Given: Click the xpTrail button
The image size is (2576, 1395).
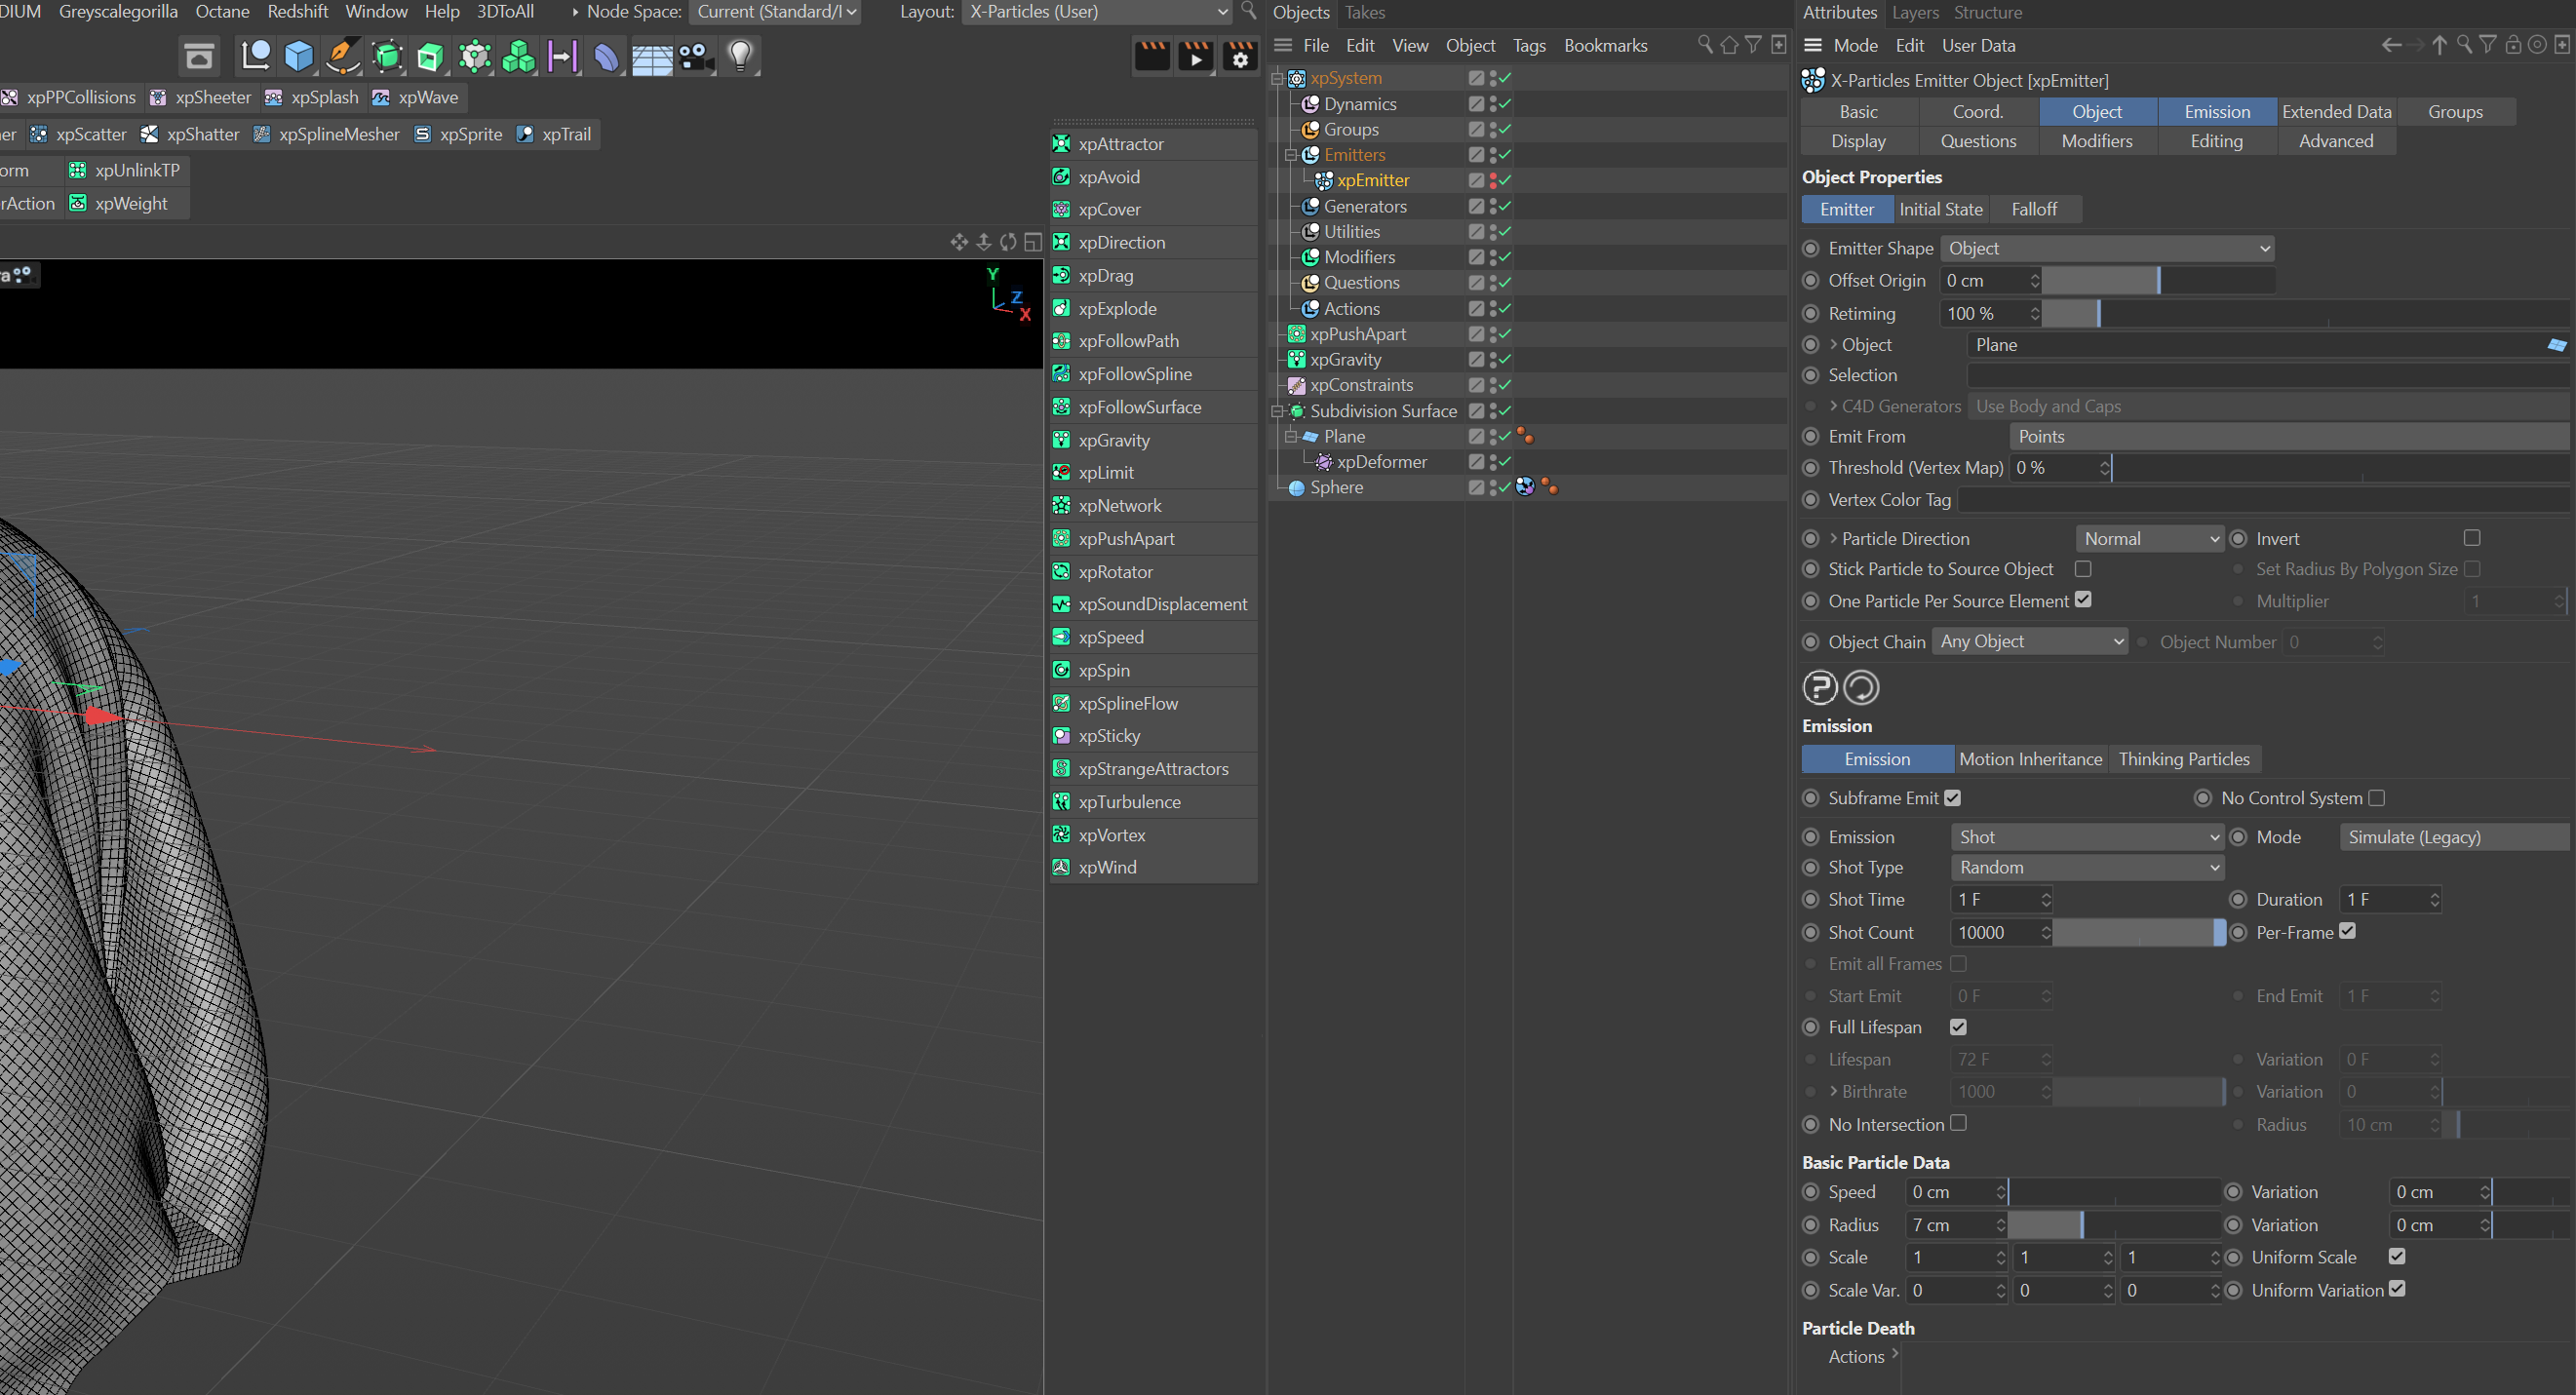Looking at the screenshot, I should [x=555, y=134].
